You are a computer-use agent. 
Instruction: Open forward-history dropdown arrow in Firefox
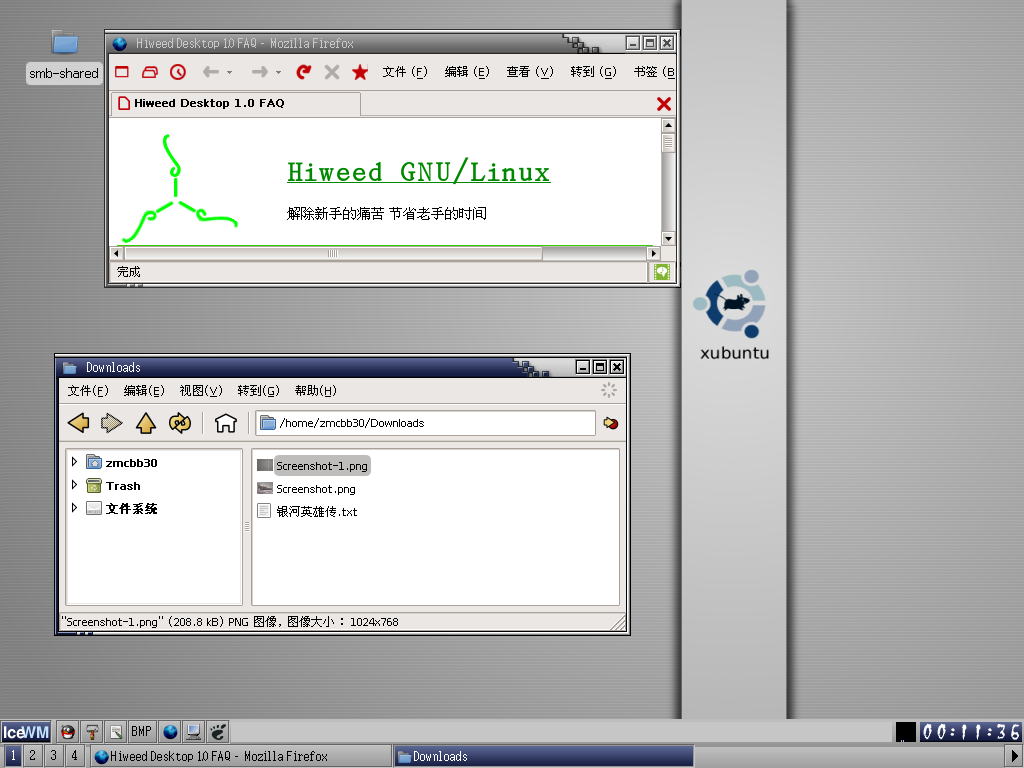[x=278, y=72]
